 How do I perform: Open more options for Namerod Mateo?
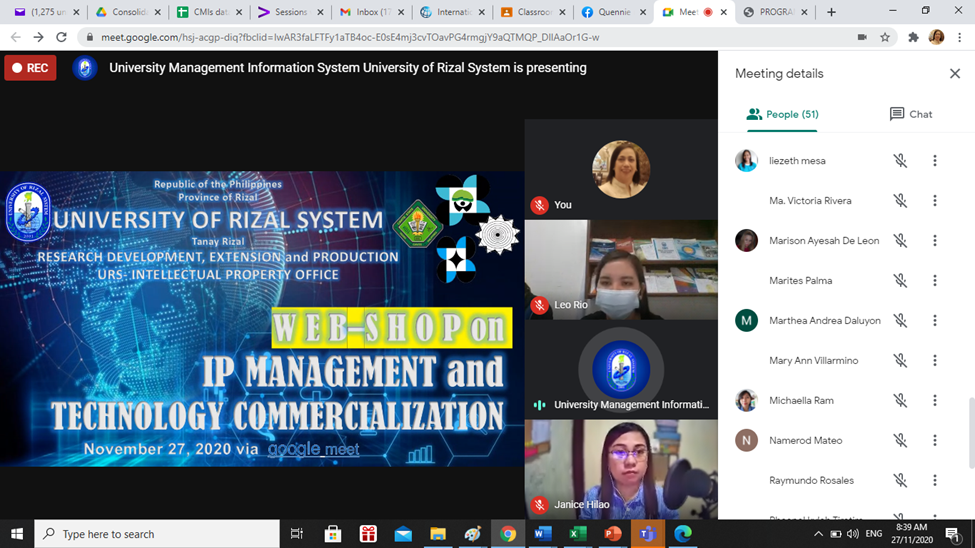click(x=935, y=440)
